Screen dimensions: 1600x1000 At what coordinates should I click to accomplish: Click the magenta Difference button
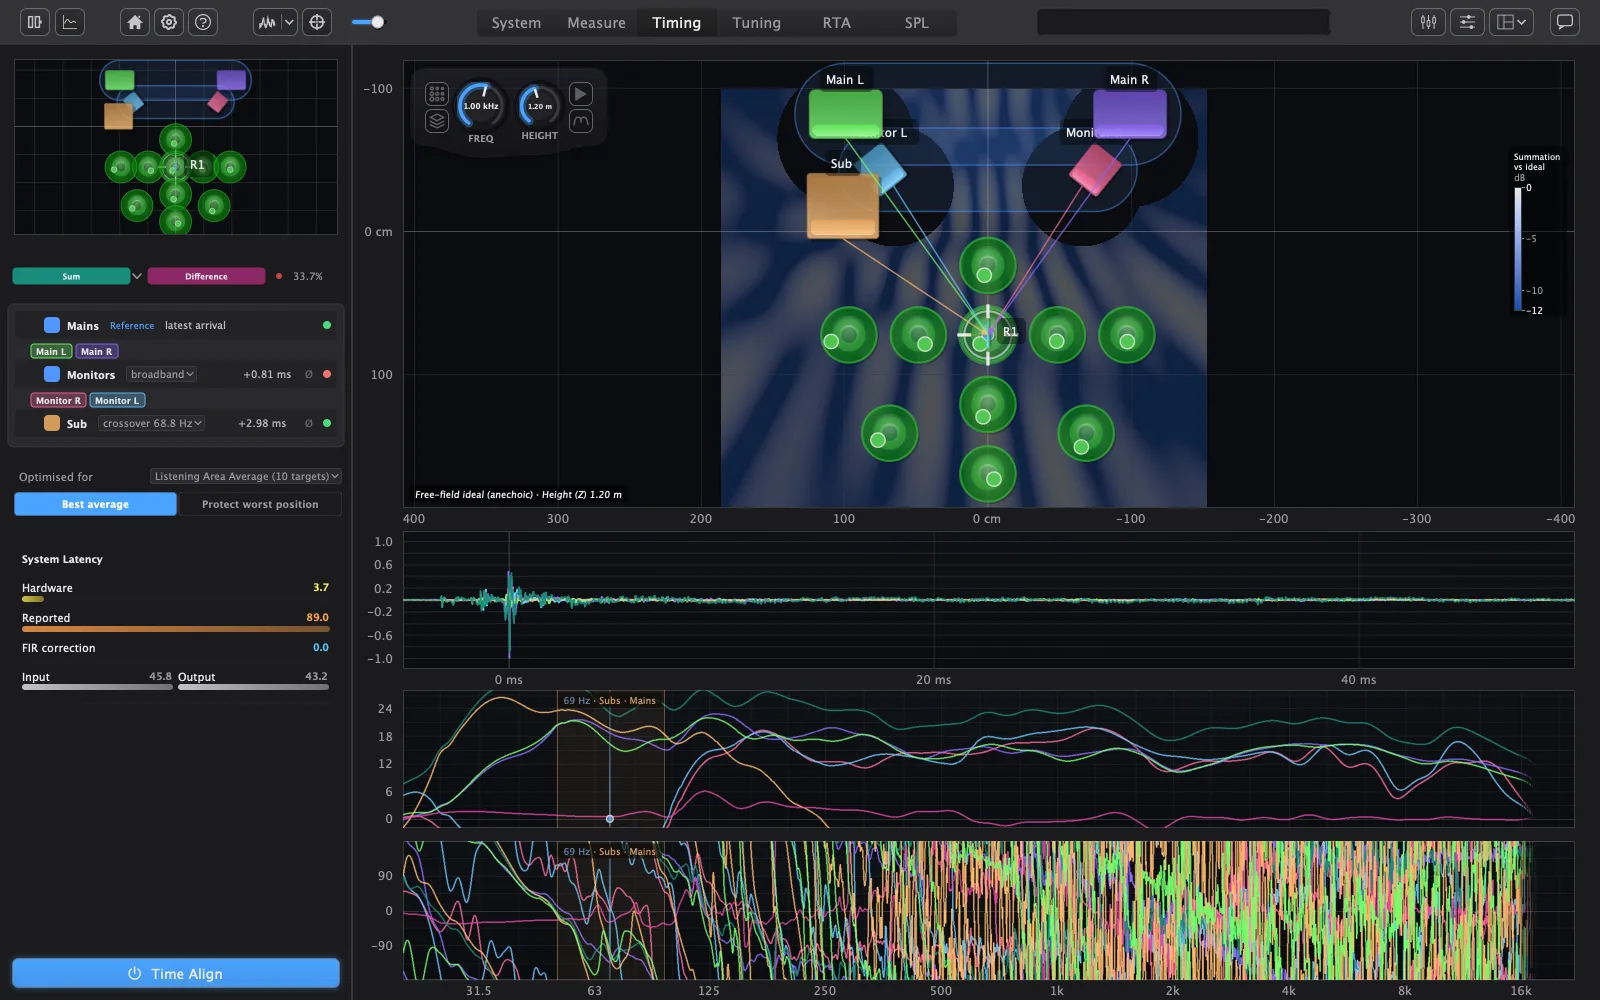(x=206, y=276)
